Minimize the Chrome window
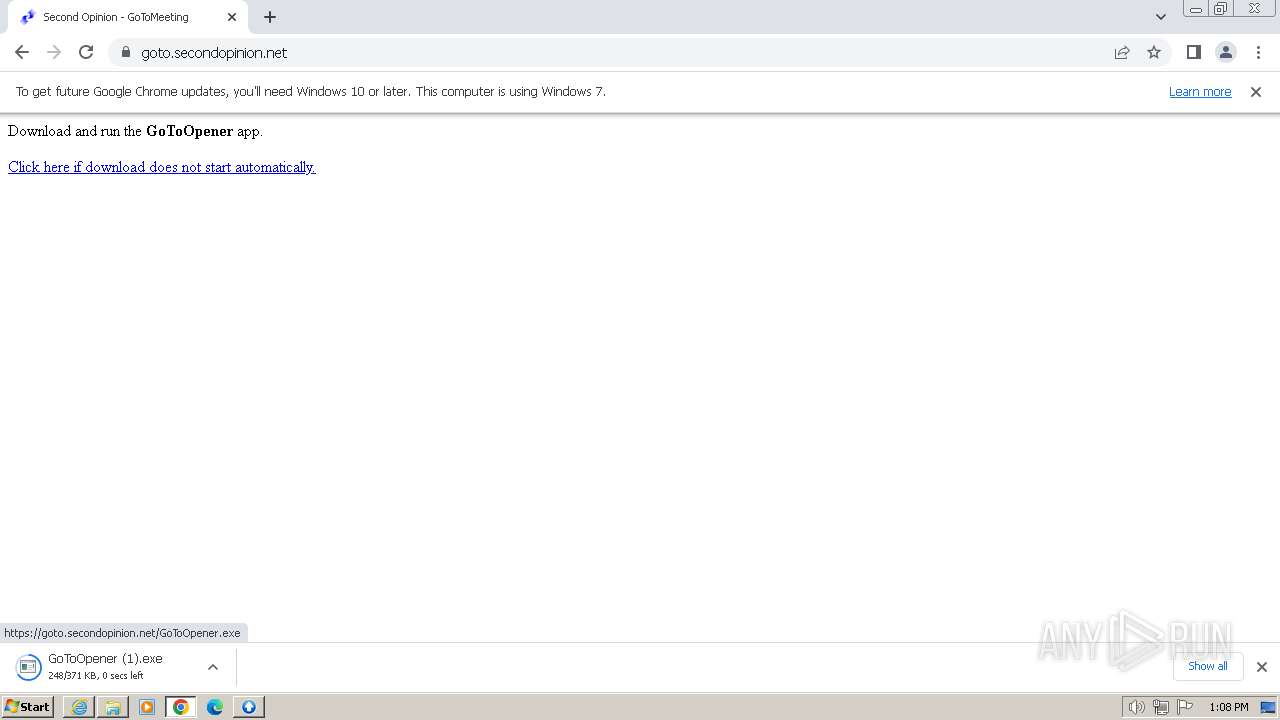 [x=1195, y=9]
